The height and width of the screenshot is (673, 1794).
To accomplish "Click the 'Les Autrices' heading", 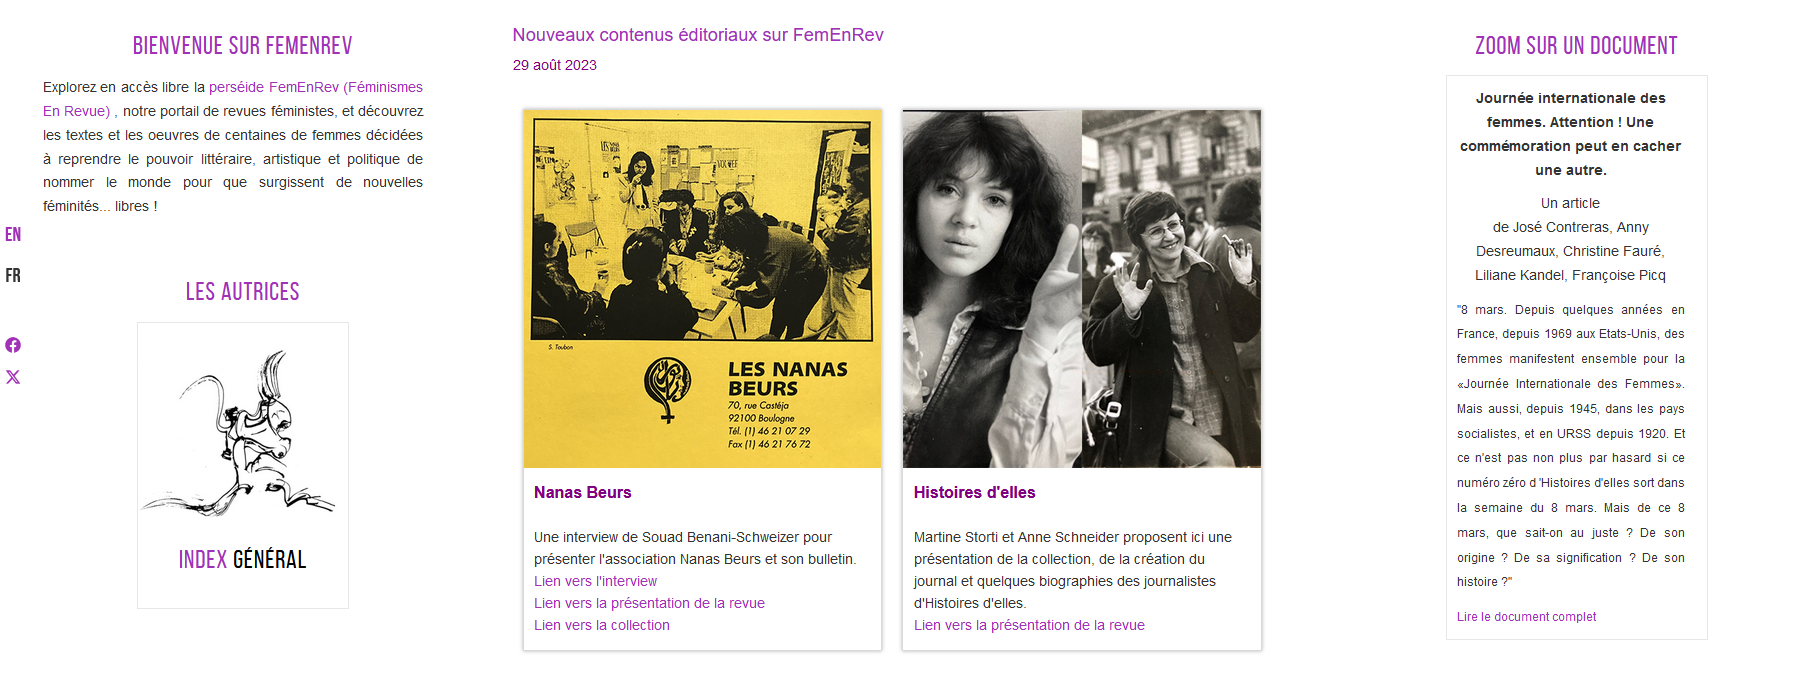I will pos(243,292).
